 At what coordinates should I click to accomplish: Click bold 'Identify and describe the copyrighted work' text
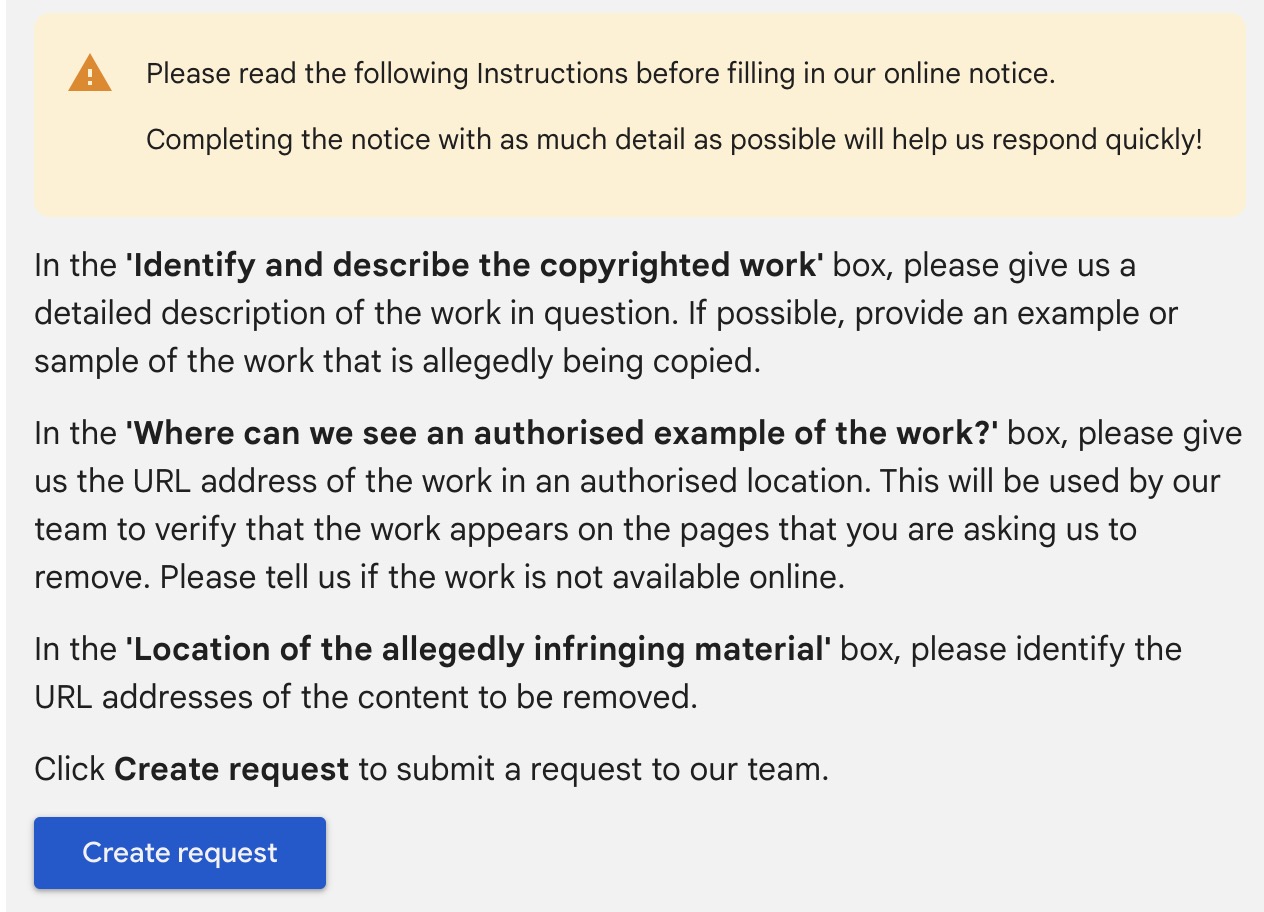[x=474, y=266]
